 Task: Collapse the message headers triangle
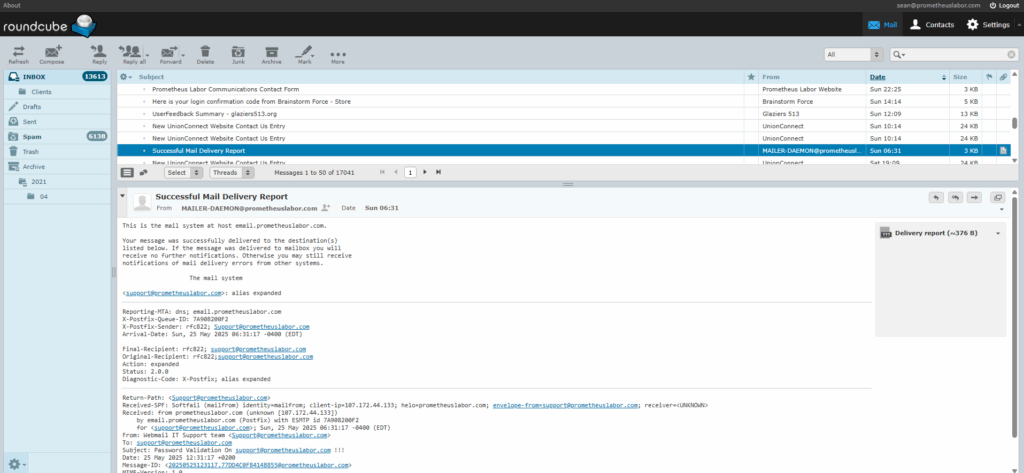tap(122, 195)
